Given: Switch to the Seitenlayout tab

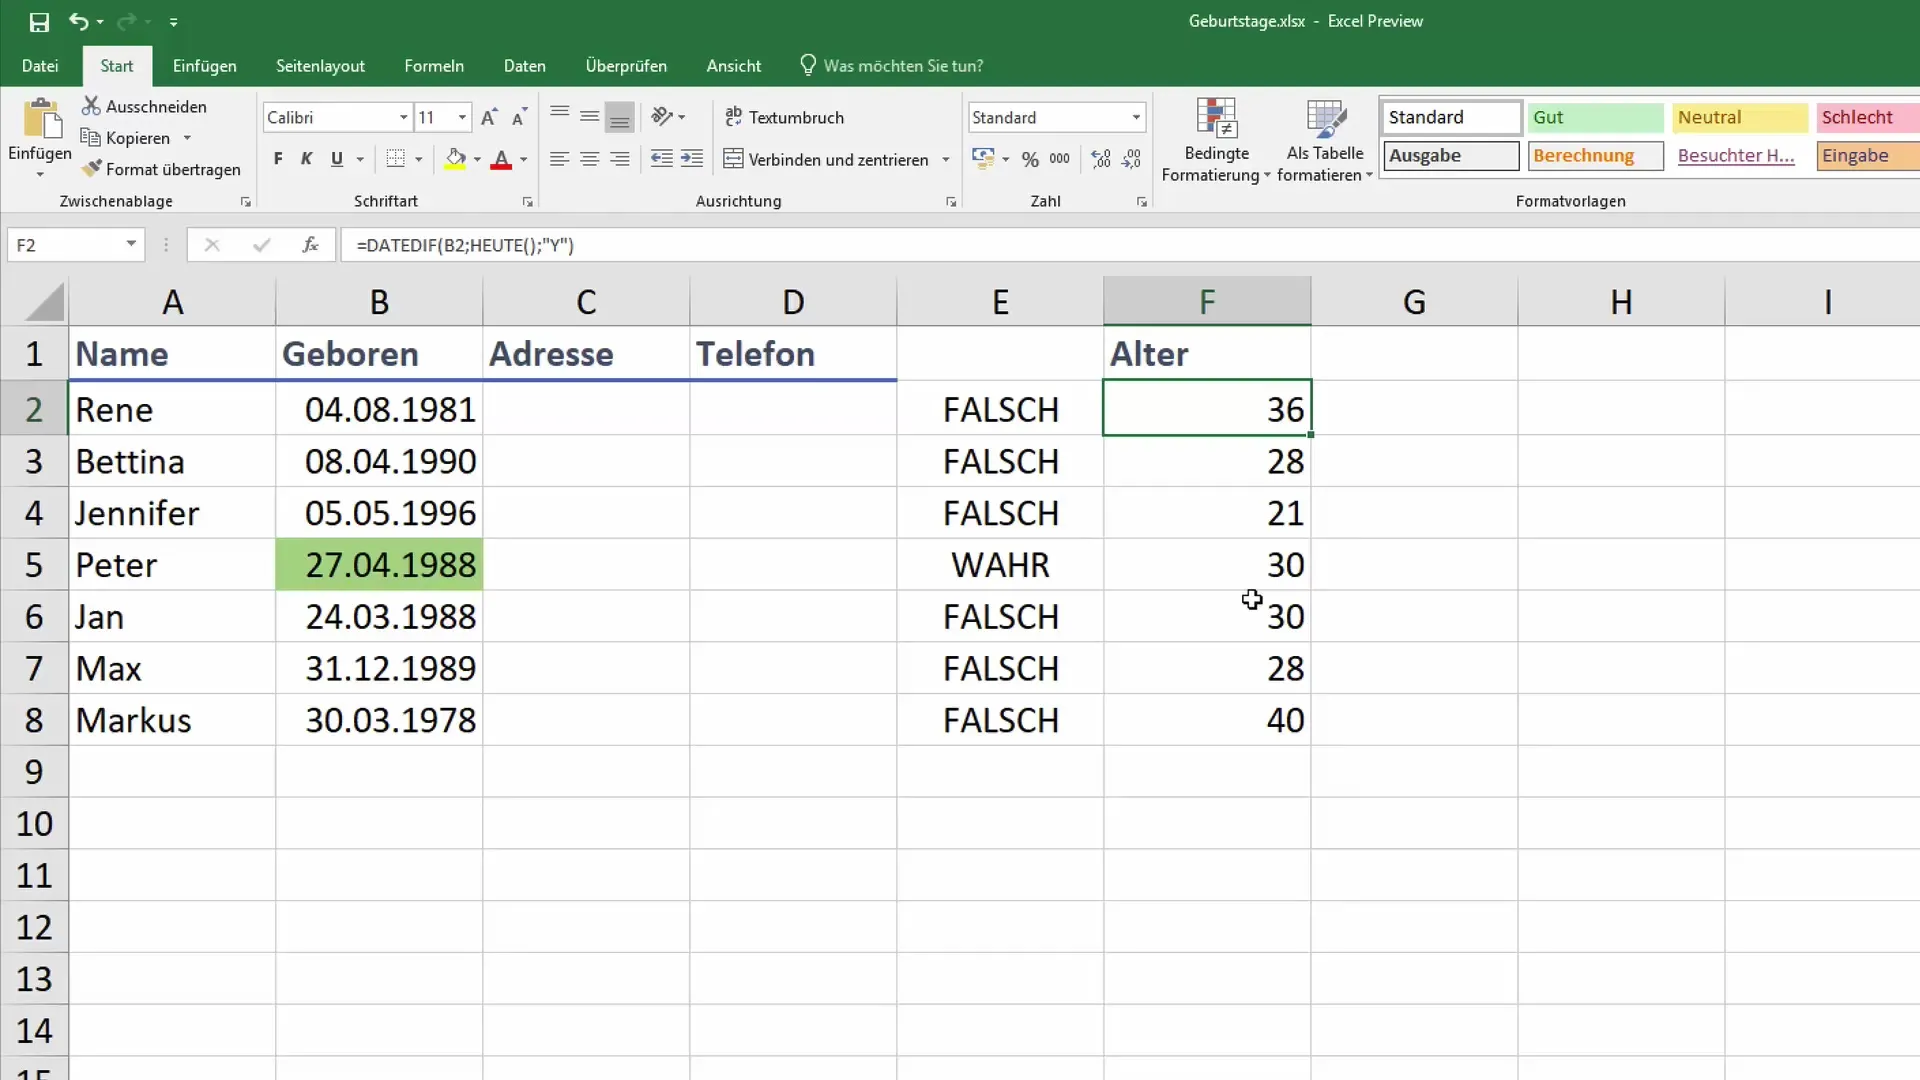Looking at the screenshot, I should (x=320, y=66).
